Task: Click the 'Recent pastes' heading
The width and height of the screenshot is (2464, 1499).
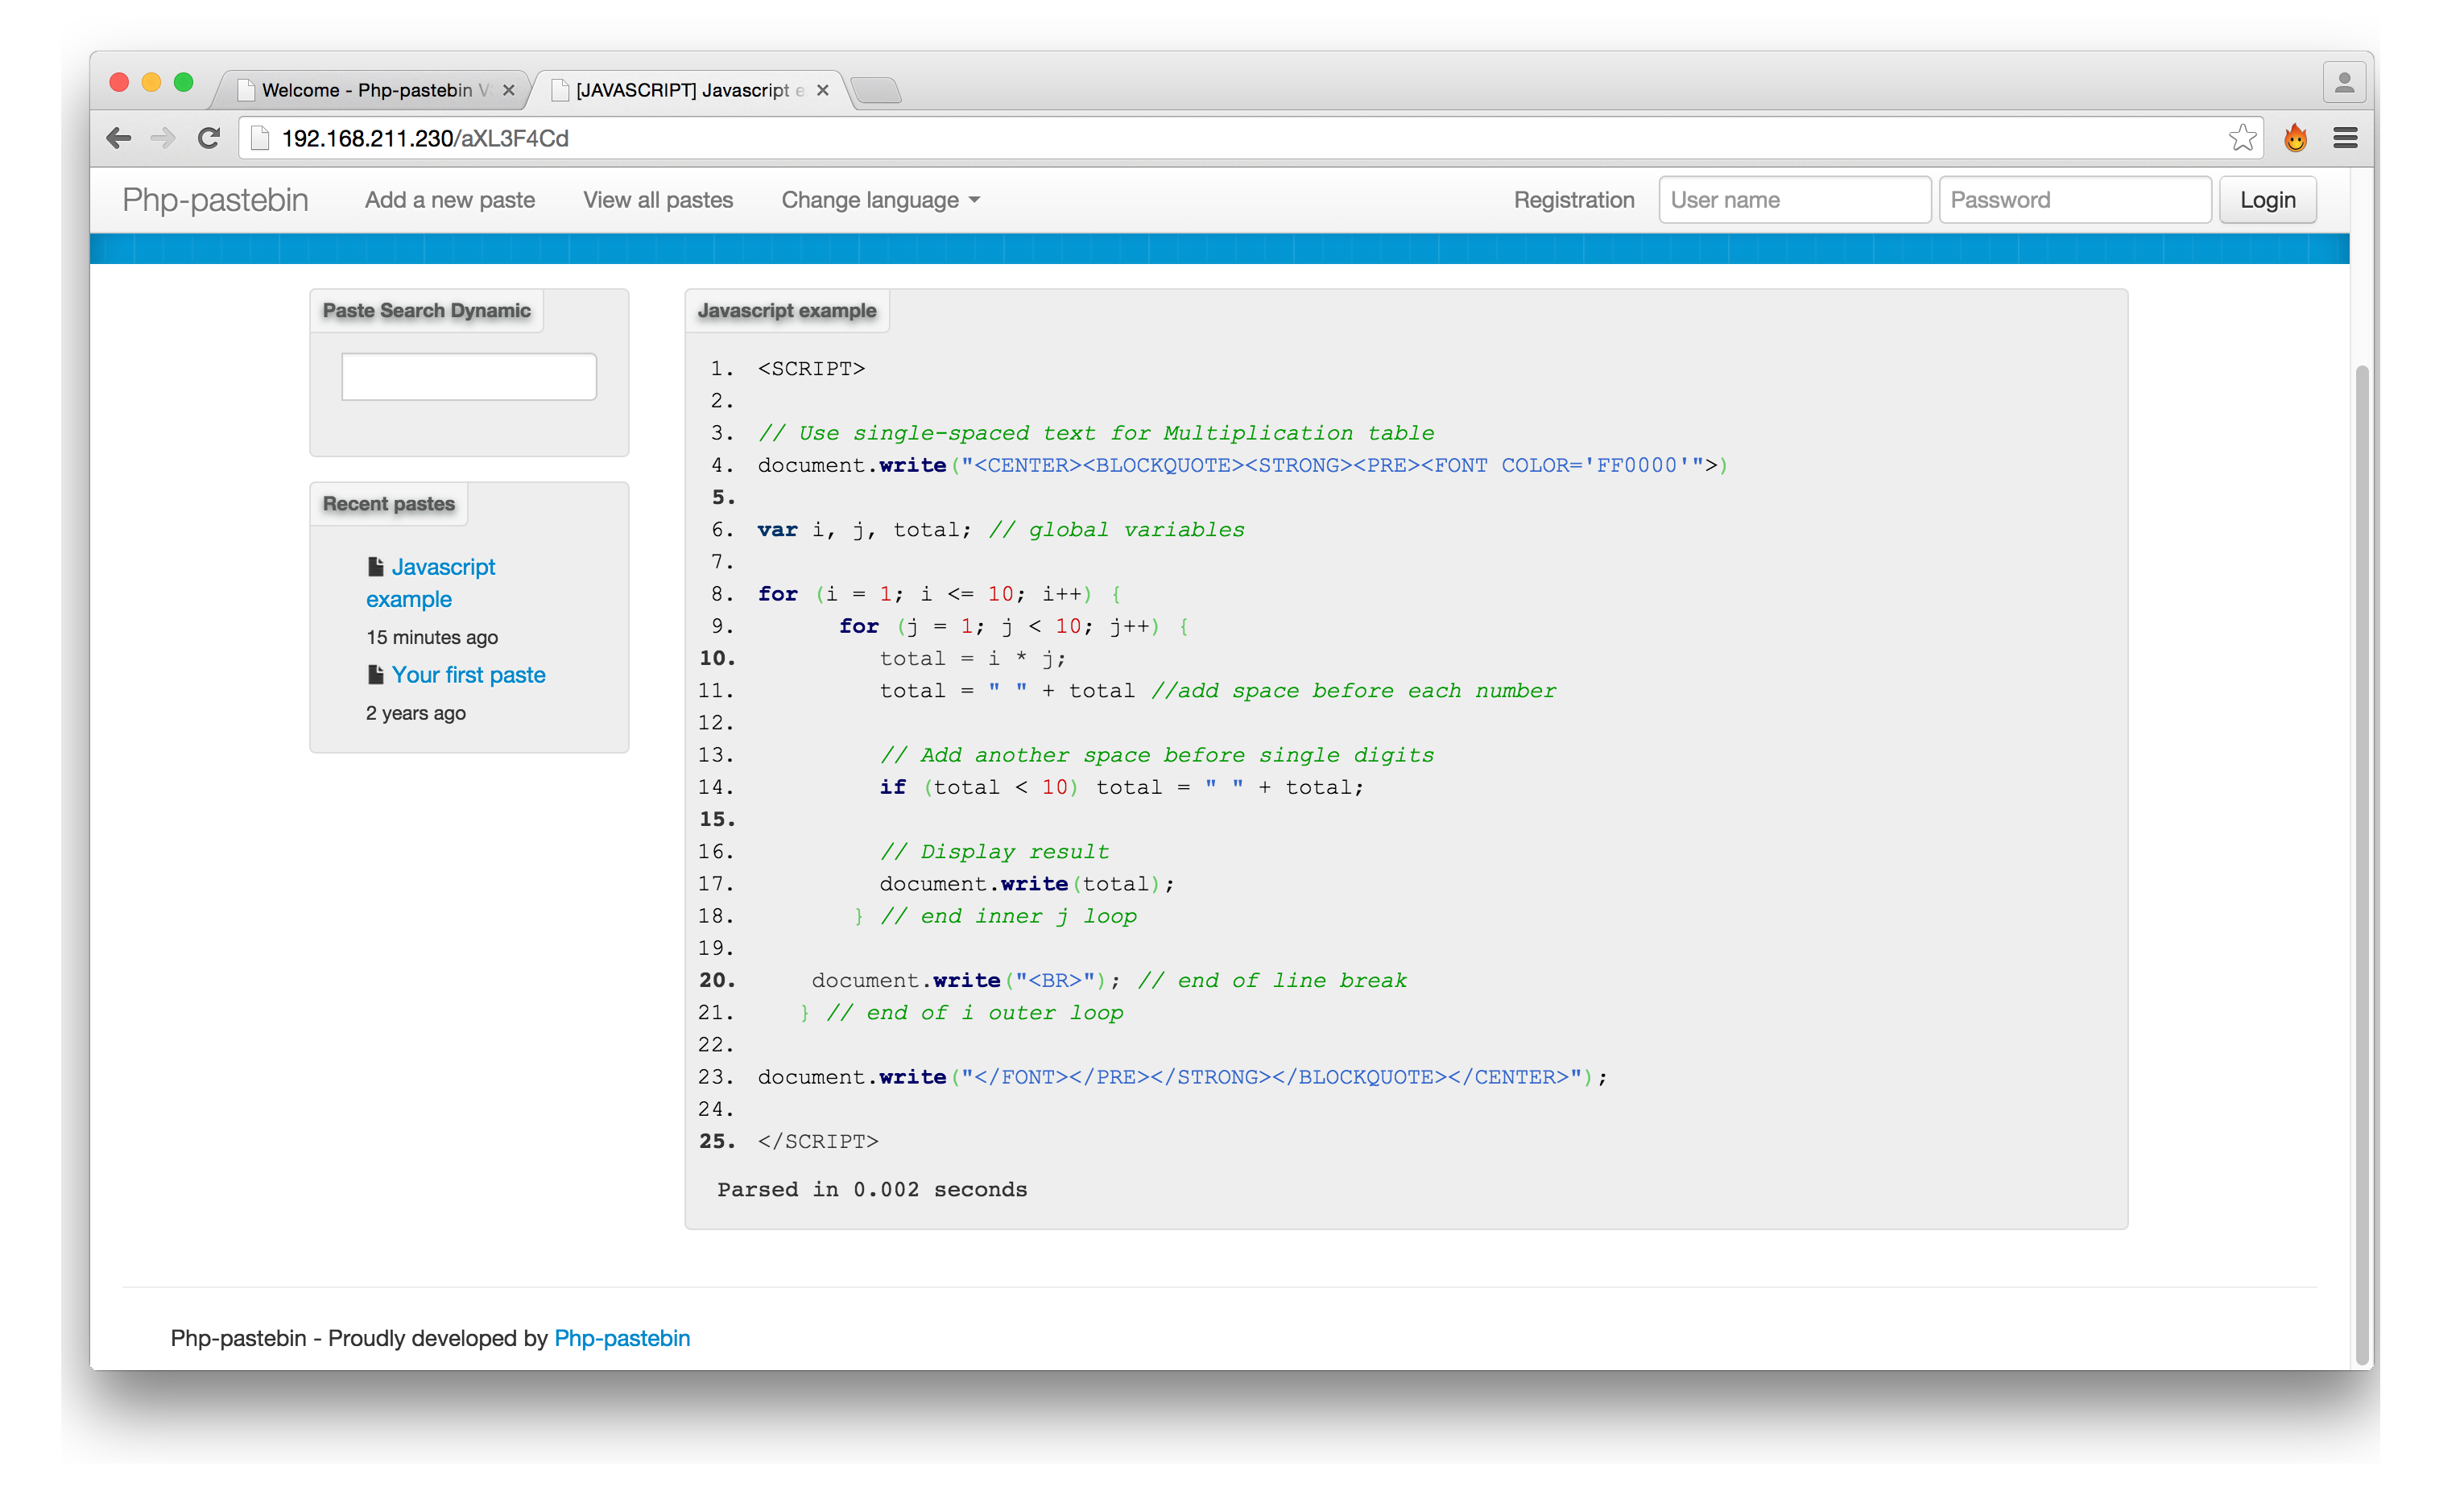Action: (389, 504)
